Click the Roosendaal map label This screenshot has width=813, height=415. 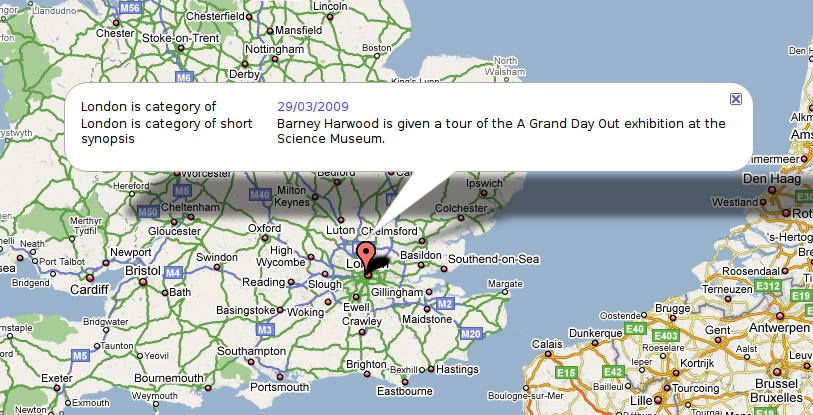(751, 272)
